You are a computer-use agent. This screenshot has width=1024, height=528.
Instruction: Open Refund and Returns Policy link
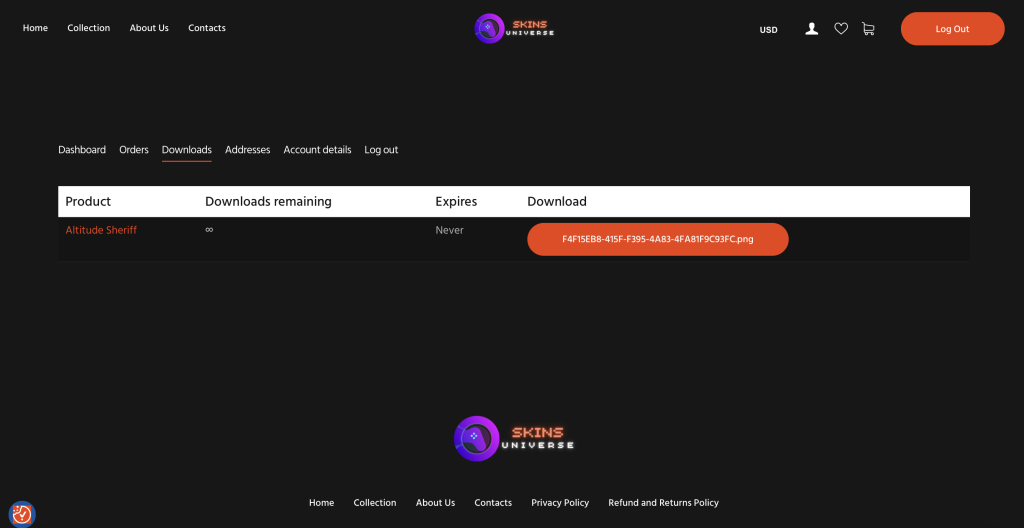(664, 503)
